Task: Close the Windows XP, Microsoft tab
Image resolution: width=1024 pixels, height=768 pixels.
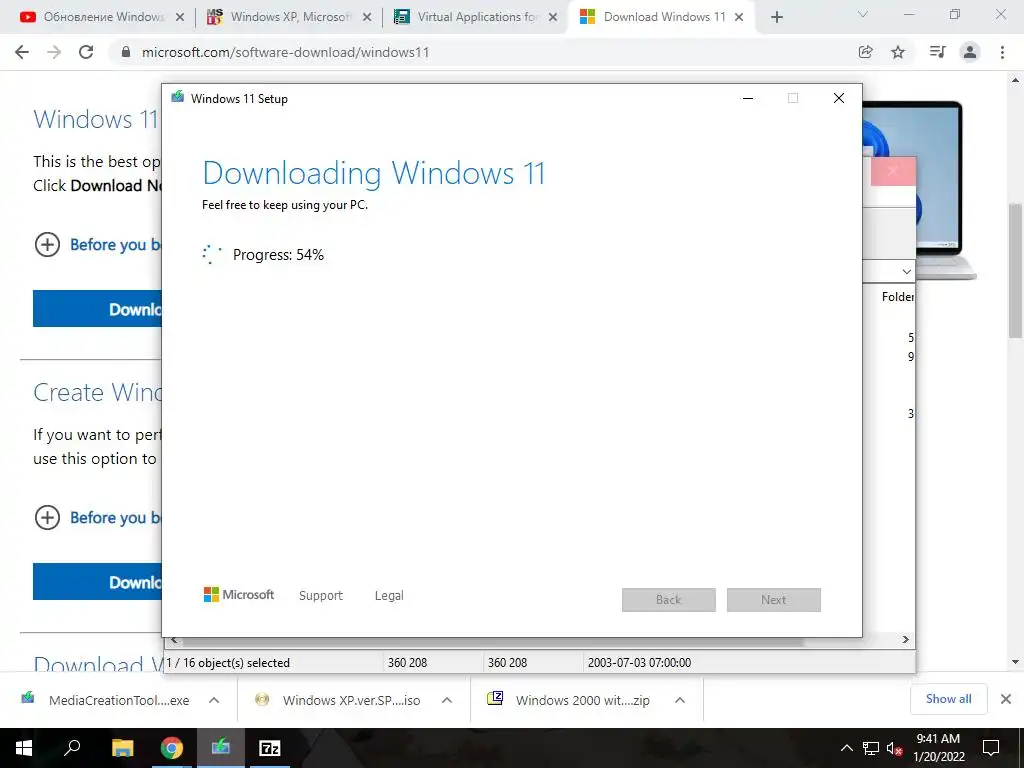Action: click(x=367, y=18)
